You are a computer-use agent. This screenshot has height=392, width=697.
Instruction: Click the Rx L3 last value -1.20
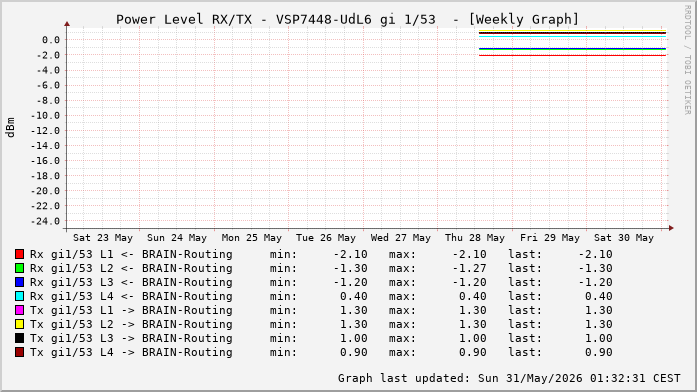(595, 282)
